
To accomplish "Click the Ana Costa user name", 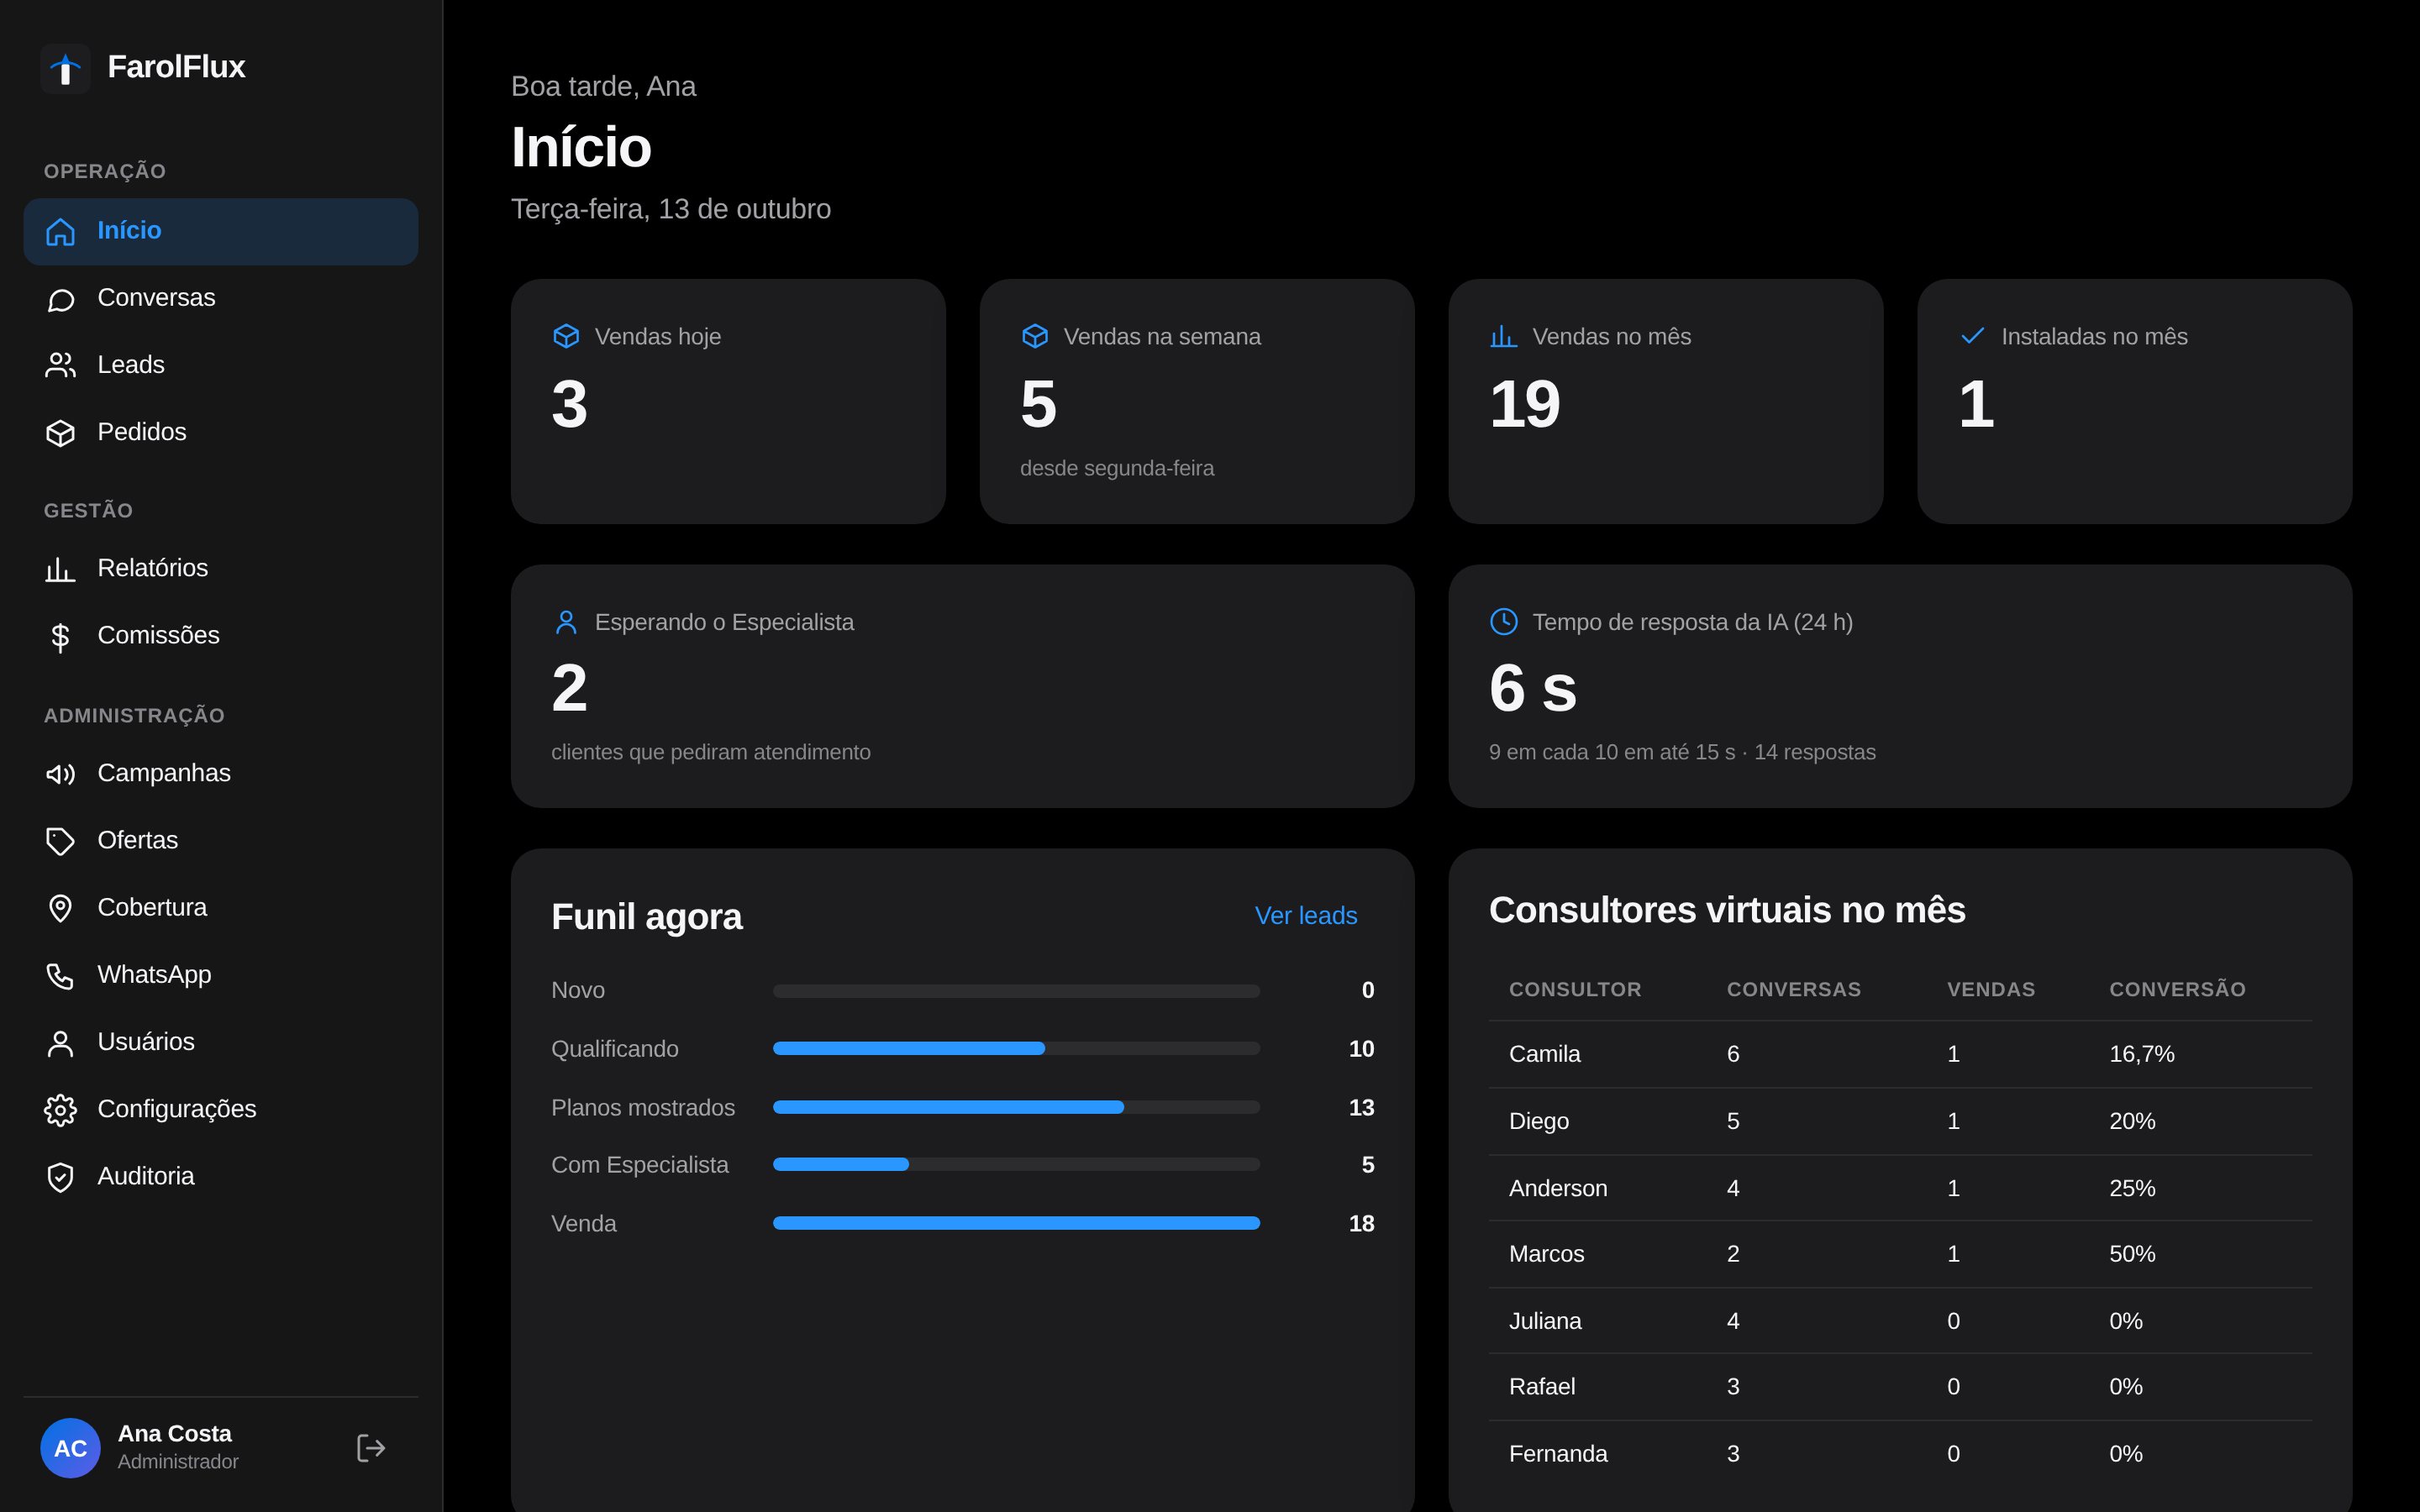I will pos(175,1433).
